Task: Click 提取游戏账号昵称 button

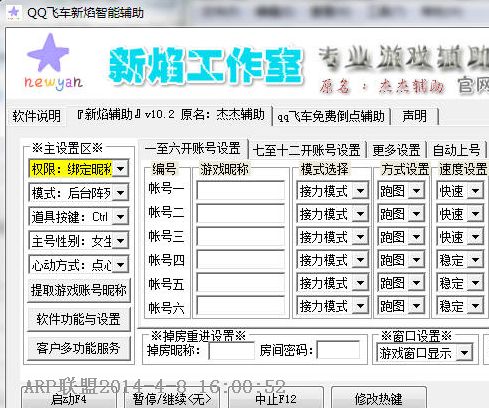Action: [x=79, y=290]
